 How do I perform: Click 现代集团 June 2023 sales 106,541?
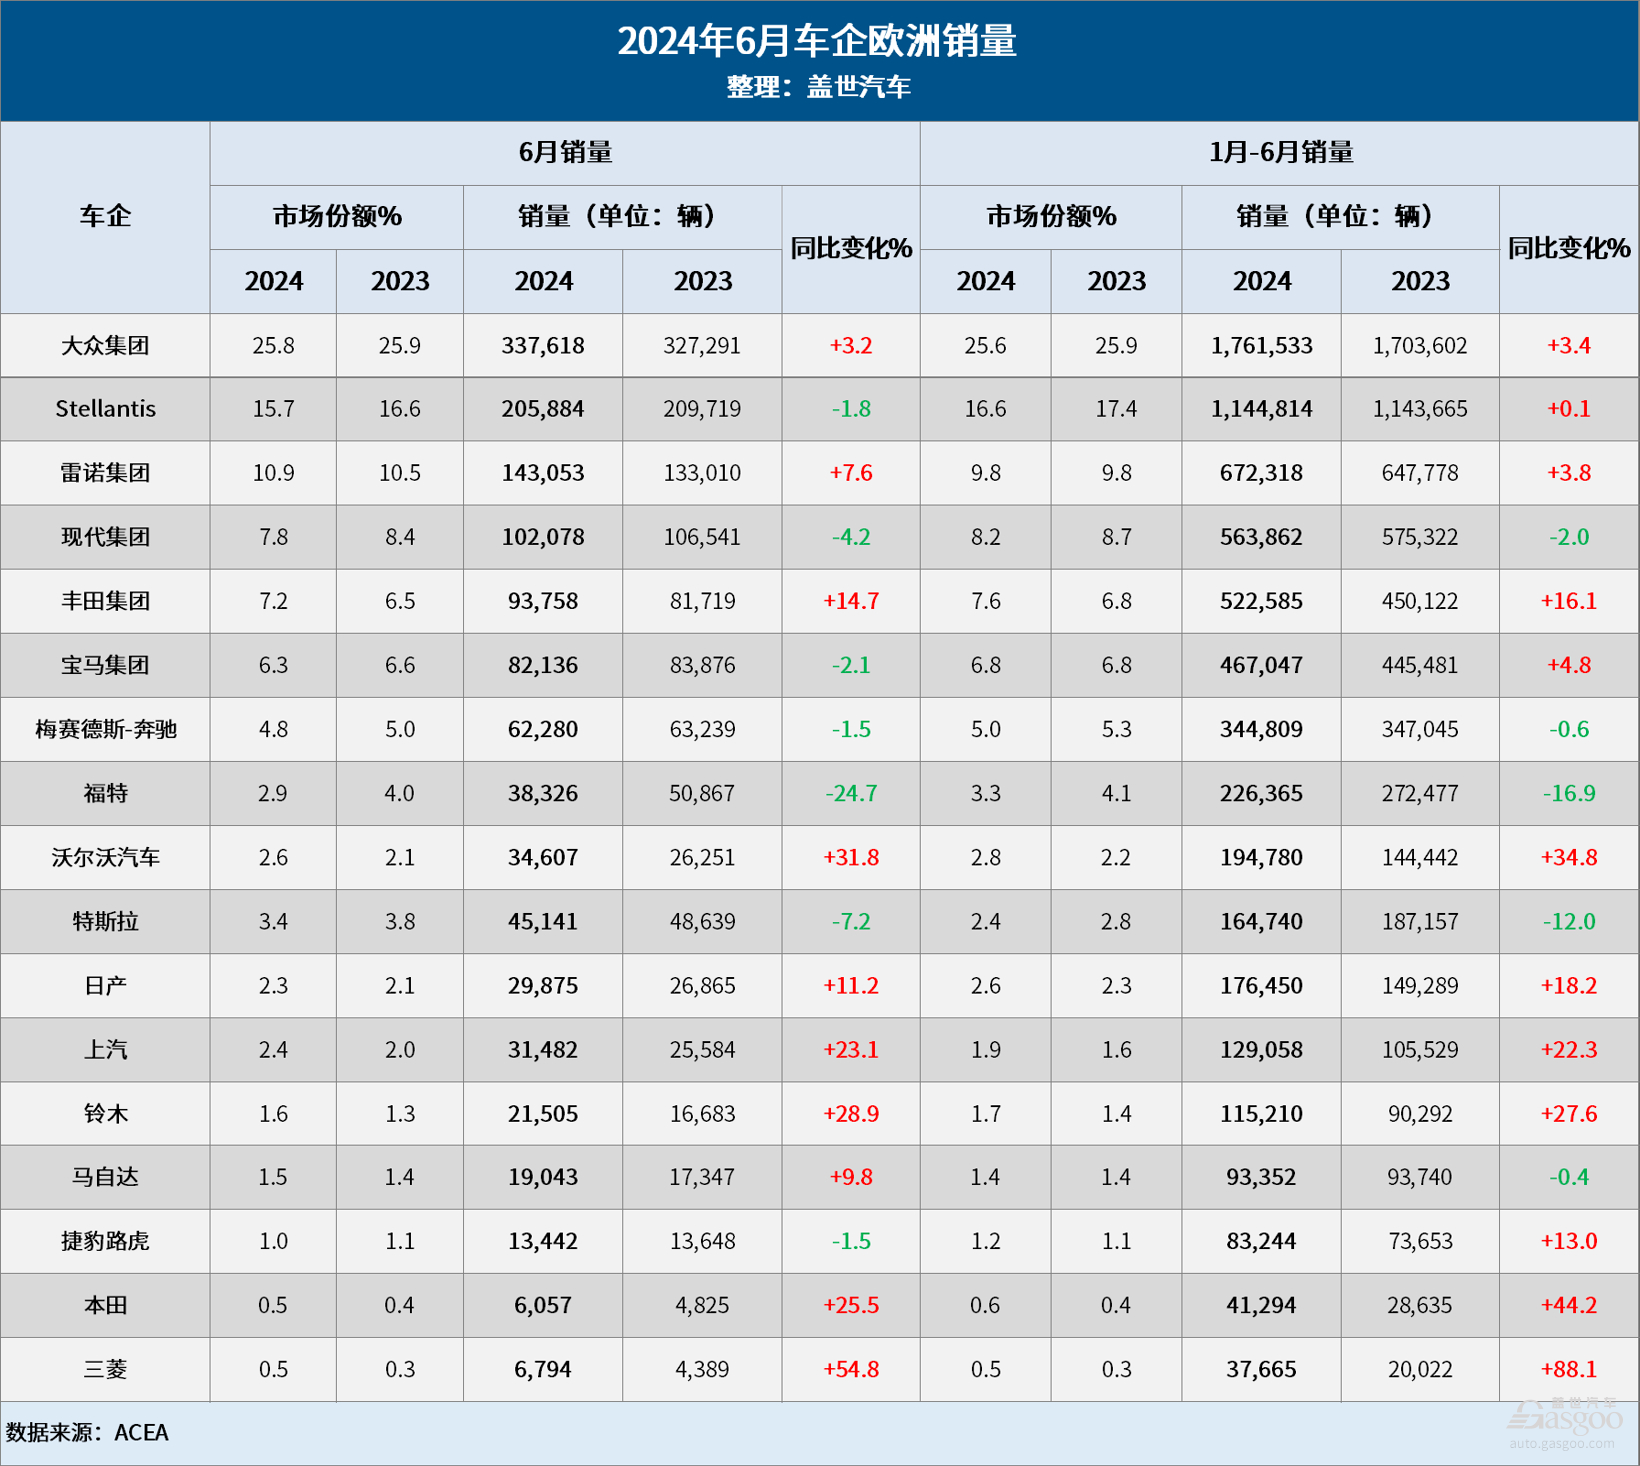coord(702,537)
